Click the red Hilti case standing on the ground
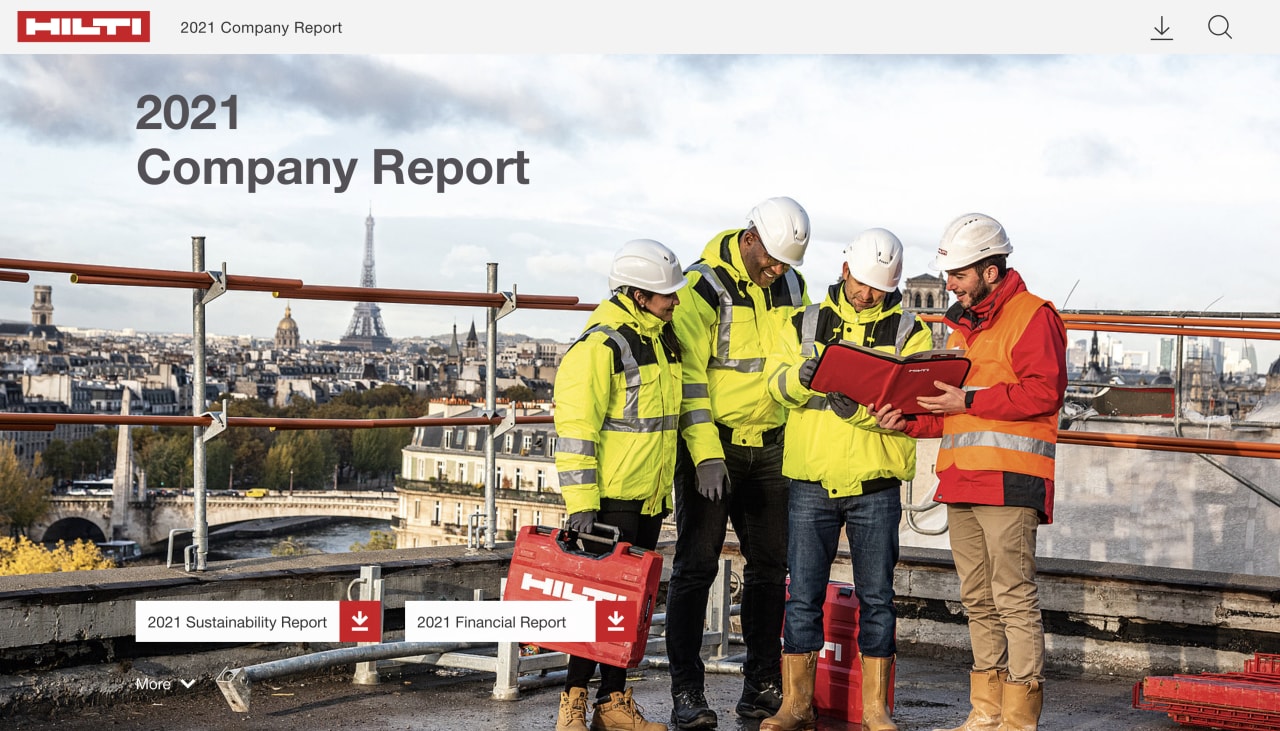Screen dimensions: 1280x731 point(838,650)
